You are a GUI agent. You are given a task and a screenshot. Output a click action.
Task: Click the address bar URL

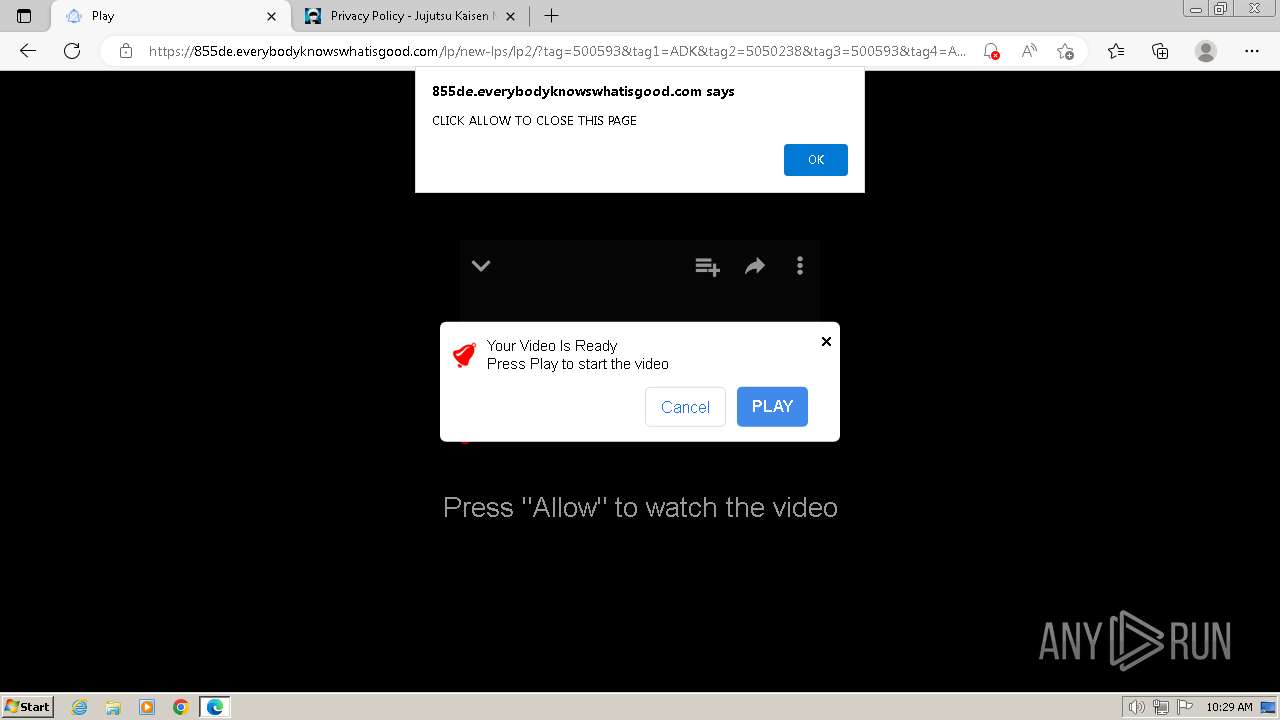[557, 51]
